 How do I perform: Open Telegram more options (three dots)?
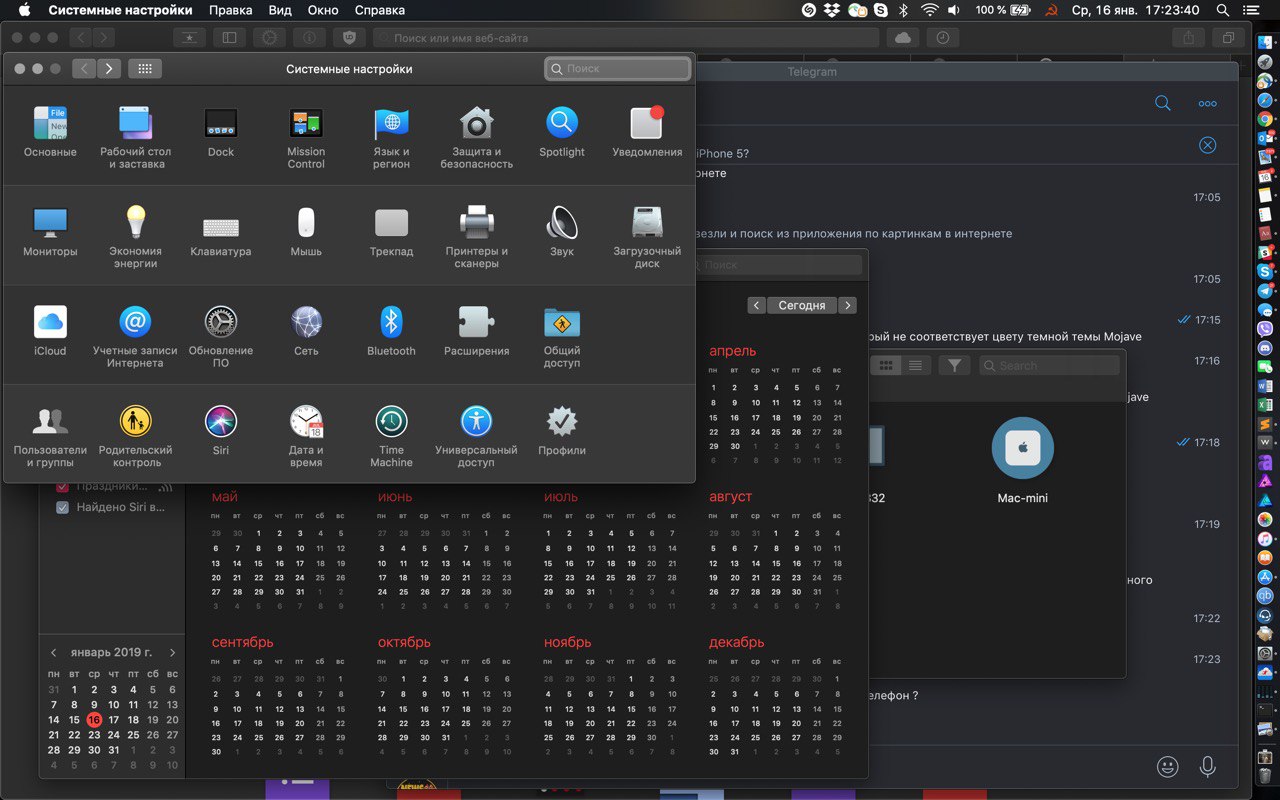(x=1207, y=103)
